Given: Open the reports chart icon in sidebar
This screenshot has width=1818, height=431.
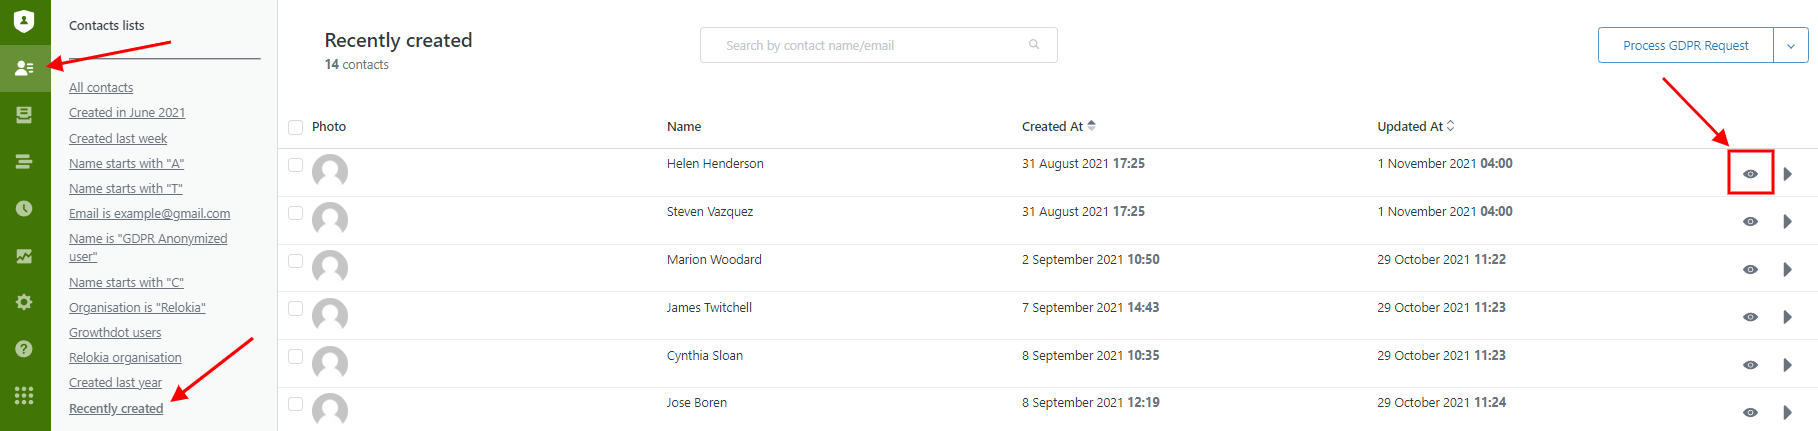Looking at the screenshot, I should coord(24,256).
